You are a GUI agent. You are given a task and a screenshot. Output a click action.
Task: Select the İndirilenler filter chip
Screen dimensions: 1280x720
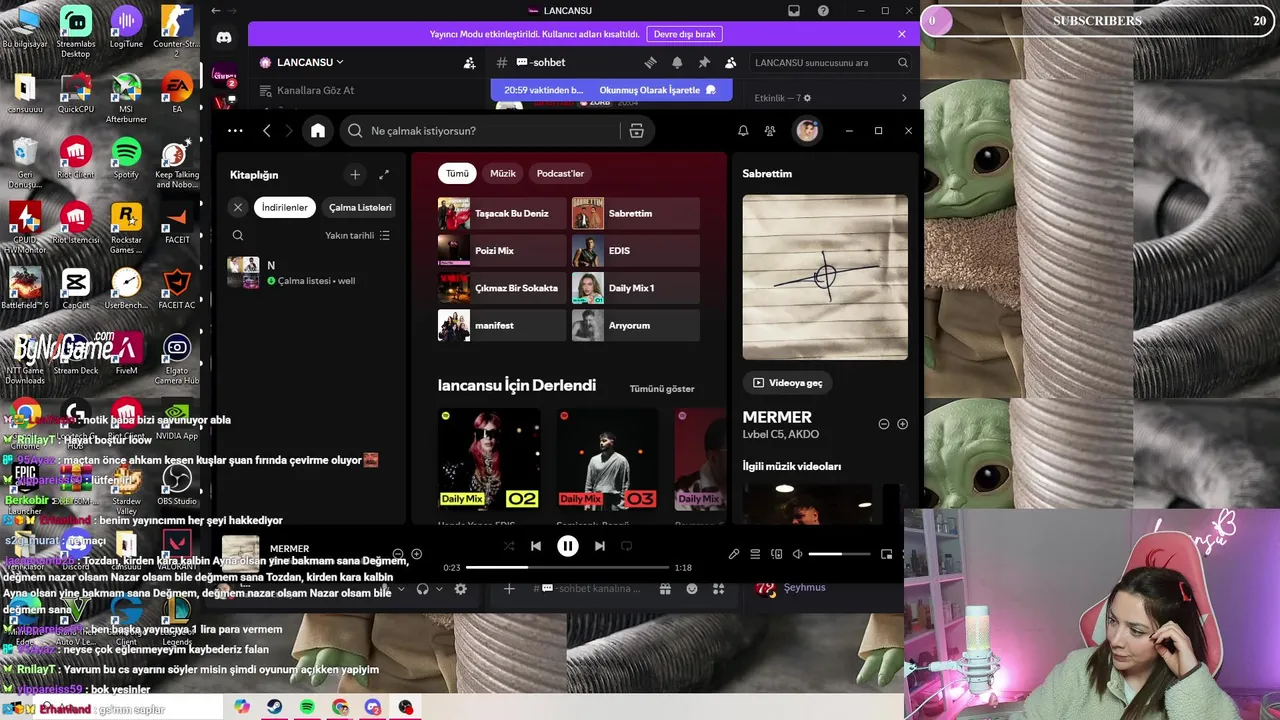tap(285, 207)
